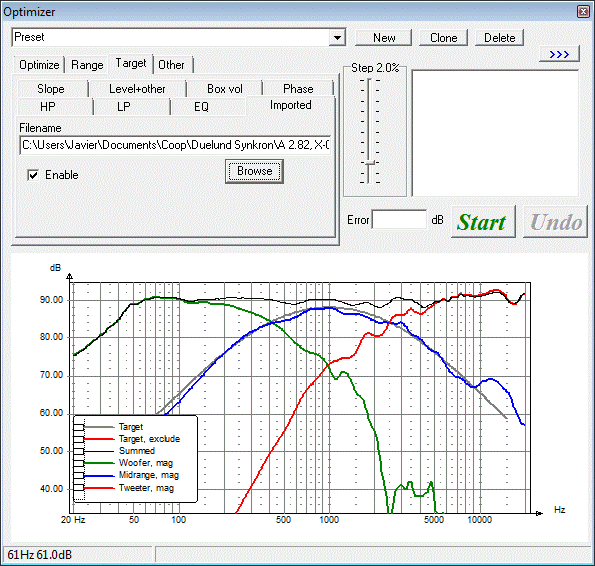Toggle the Midrange, mag legend checkbox

[79, 476]
